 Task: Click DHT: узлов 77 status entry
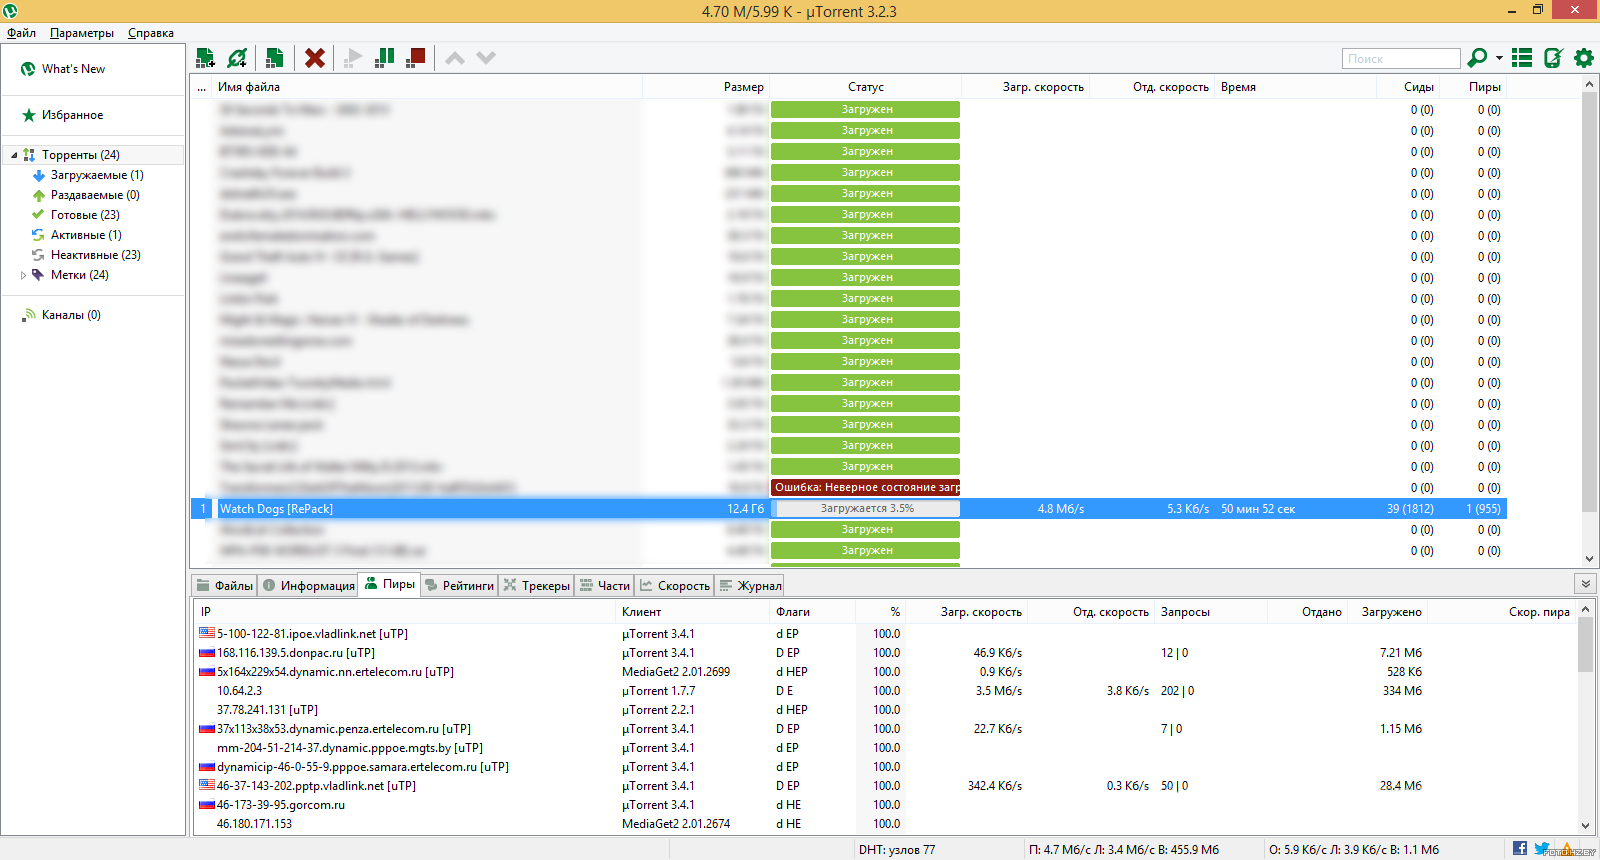tap(897, 850)
